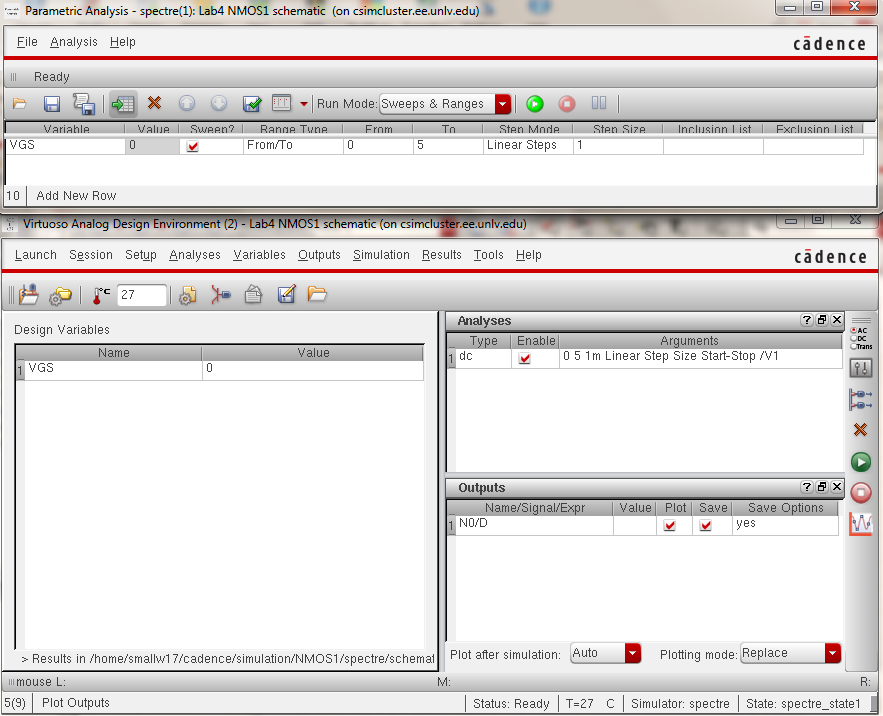Select the N0/D output name cell
Viewport: 883px width, 716px height.
click(534, 524)
